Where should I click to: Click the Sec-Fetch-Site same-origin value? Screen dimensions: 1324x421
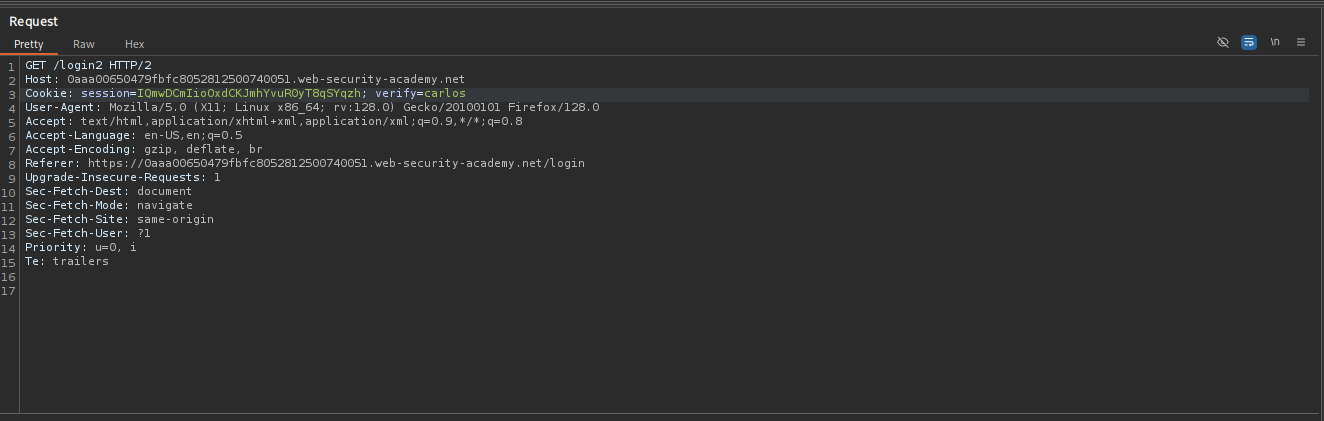tap(175, 219)
